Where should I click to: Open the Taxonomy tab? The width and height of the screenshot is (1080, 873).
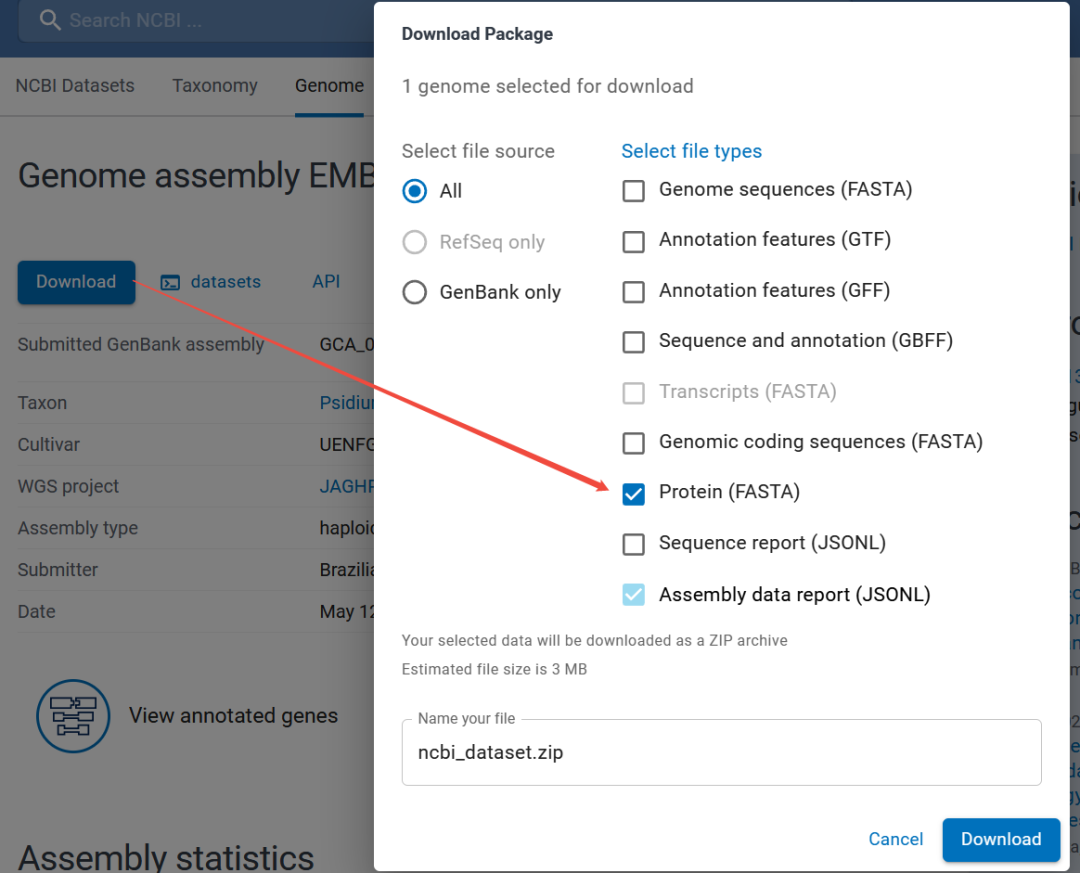tap(215, 85)
